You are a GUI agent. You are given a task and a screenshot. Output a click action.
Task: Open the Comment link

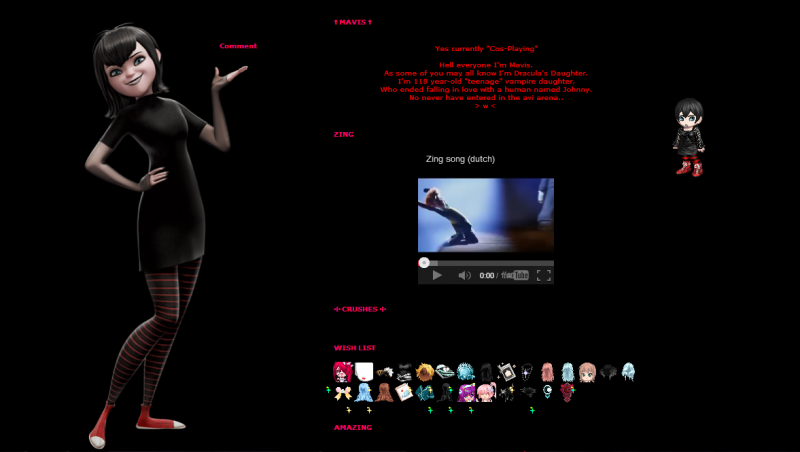click(x=238, y=46)
